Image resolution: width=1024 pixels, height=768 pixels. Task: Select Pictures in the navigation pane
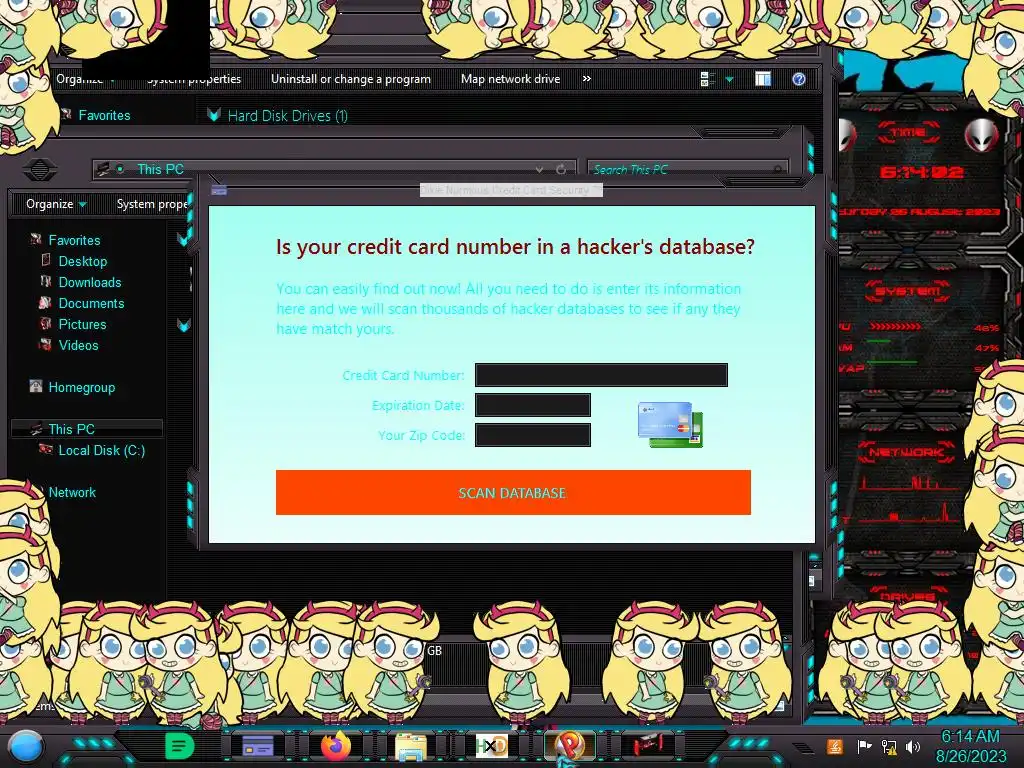[82, 324]
